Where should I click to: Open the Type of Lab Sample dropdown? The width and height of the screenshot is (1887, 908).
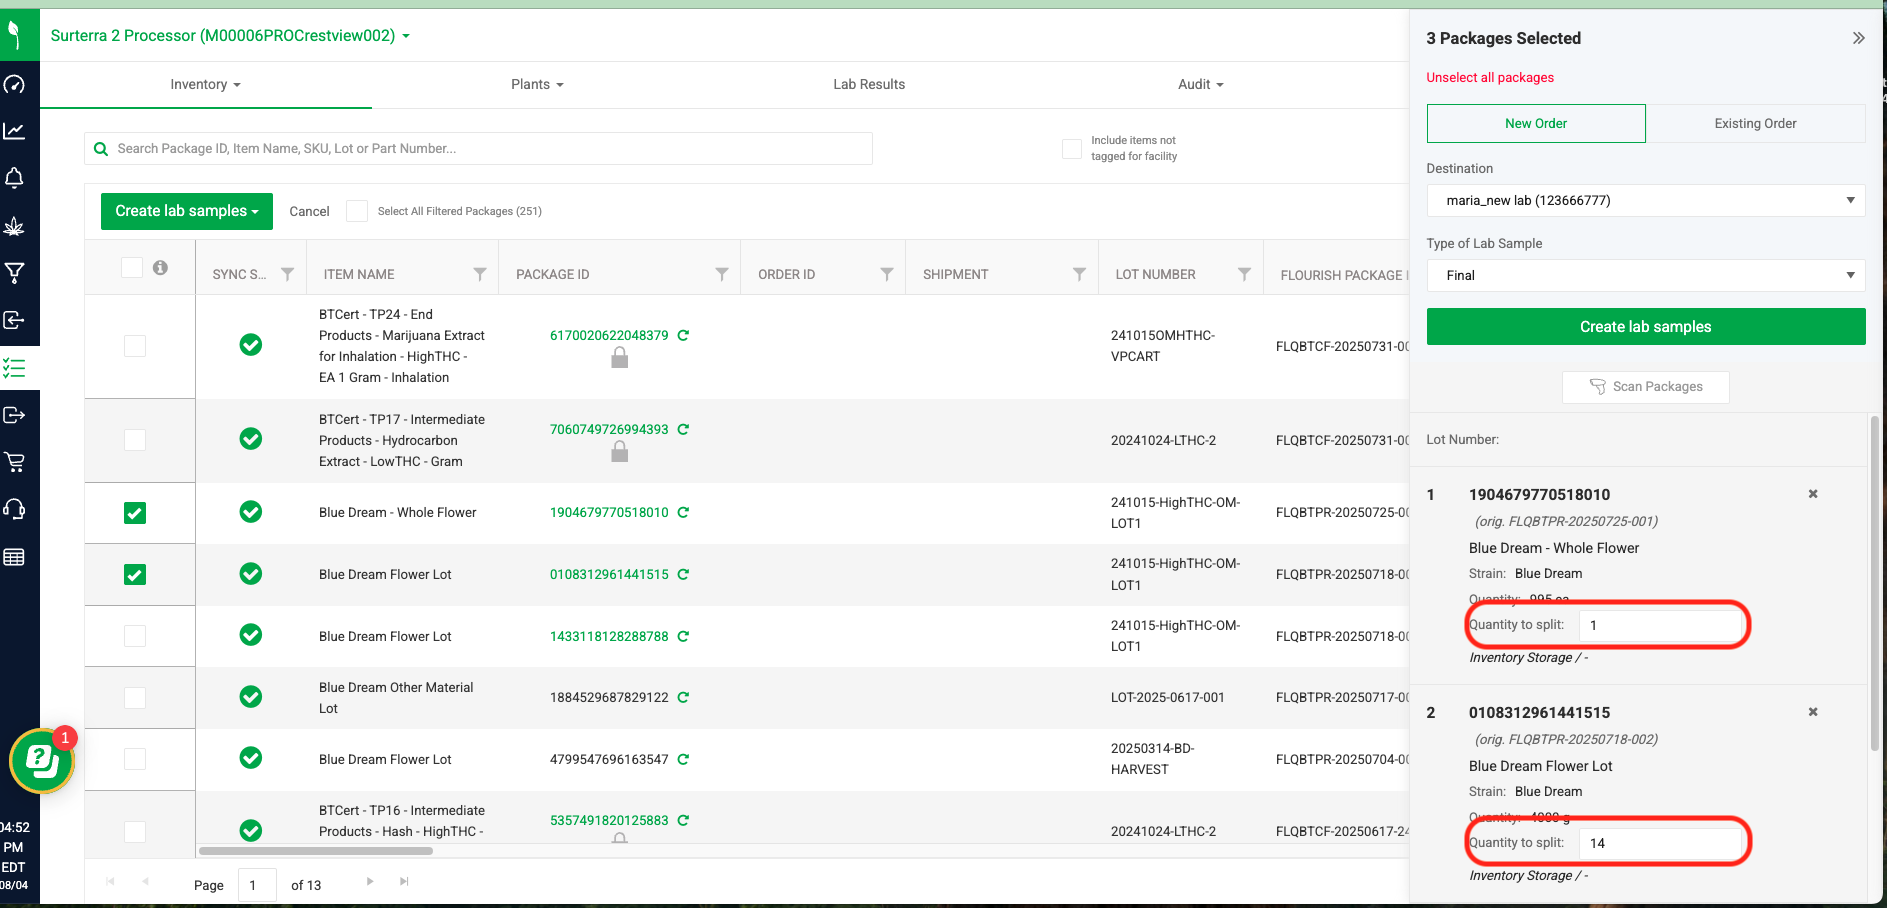[x=1645, y=275]
